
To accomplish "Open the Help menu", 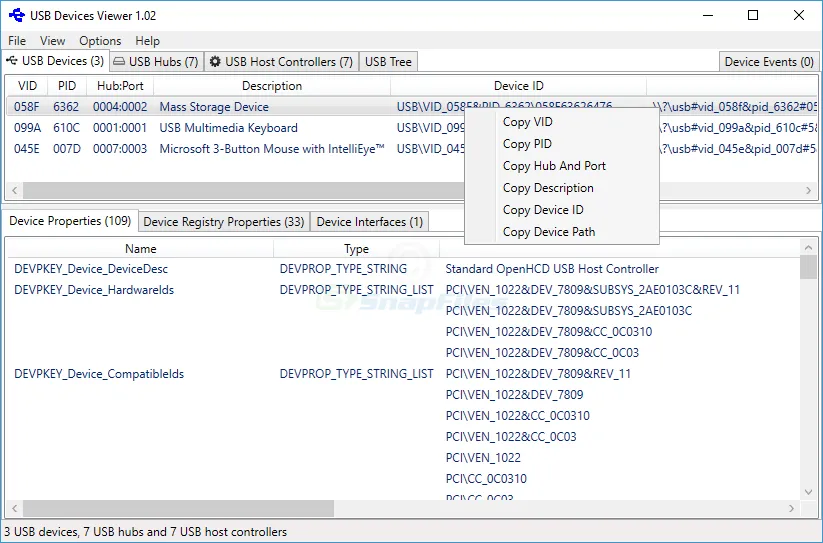I will (147, 40).
